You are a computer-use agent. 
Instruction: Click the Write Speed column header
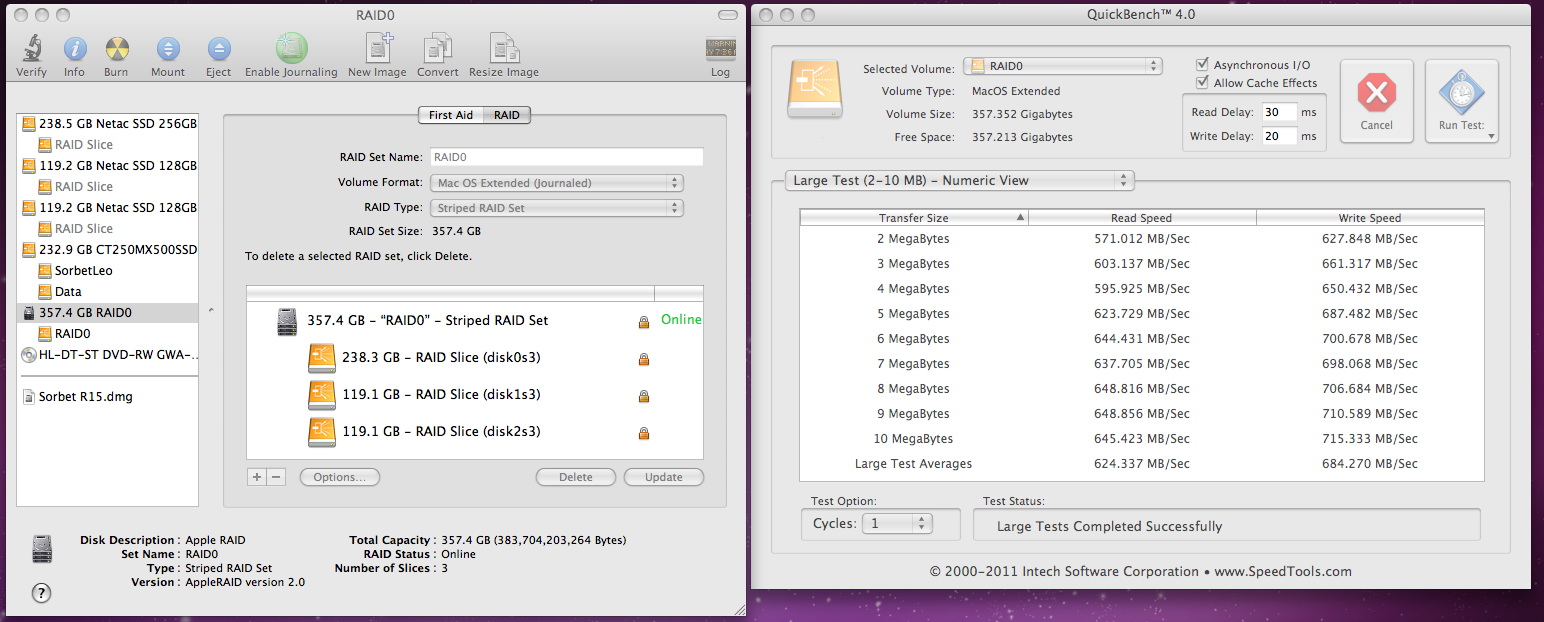coord(1370,218)
